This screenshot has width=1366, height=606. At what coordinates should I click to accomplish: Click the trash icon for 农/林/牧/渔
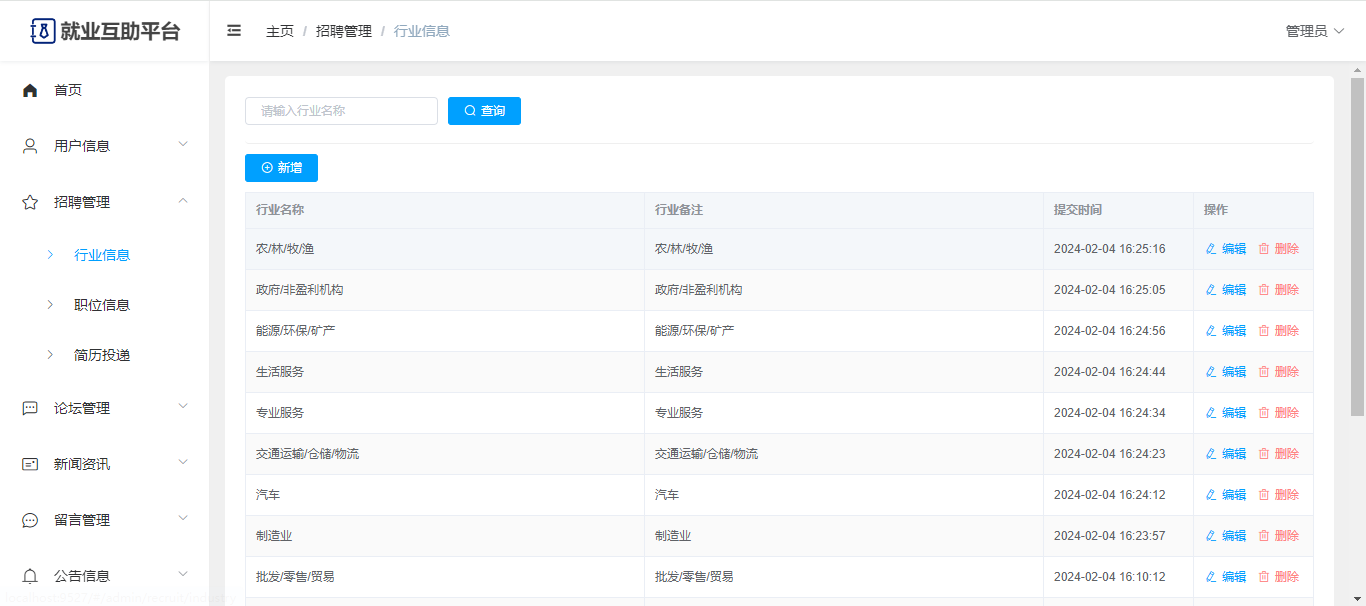[1263, 249]
